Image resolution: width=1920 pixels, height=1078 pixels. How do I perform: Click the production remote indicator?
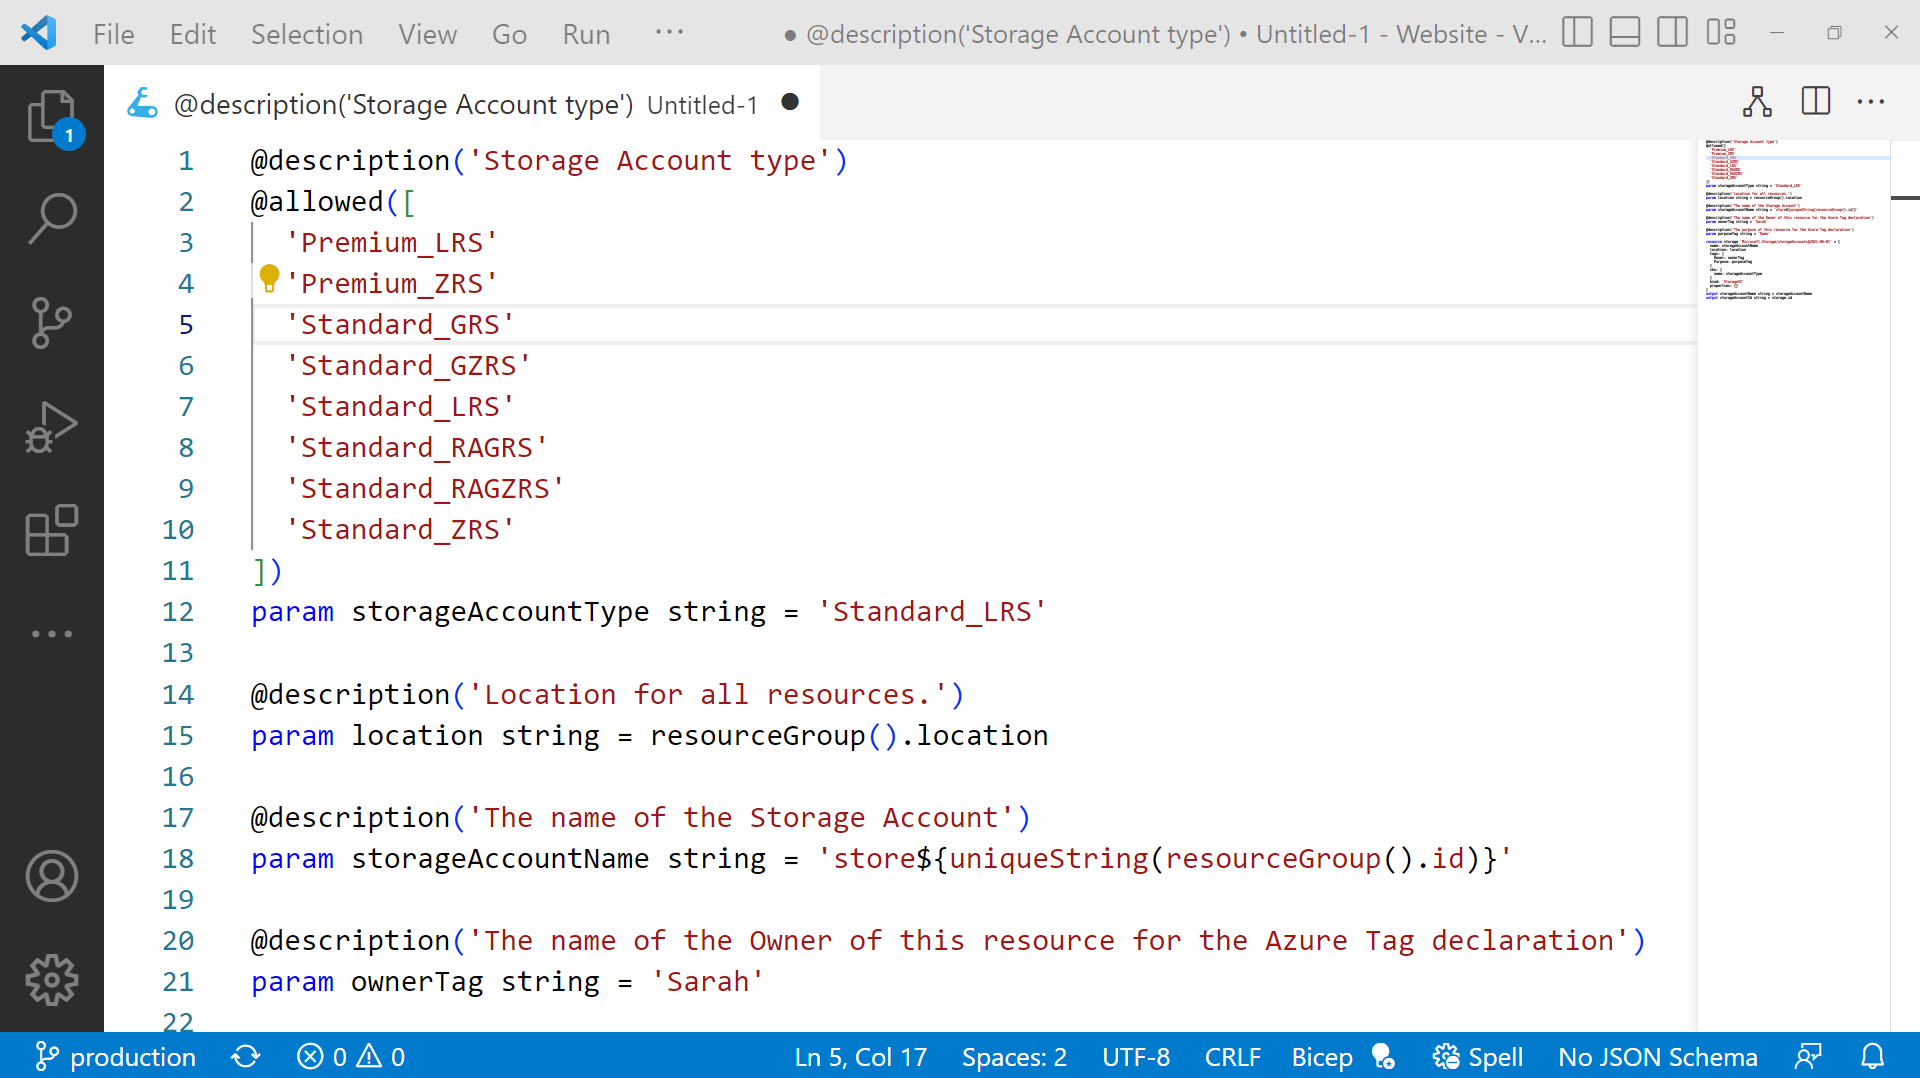pos(114,1056)
